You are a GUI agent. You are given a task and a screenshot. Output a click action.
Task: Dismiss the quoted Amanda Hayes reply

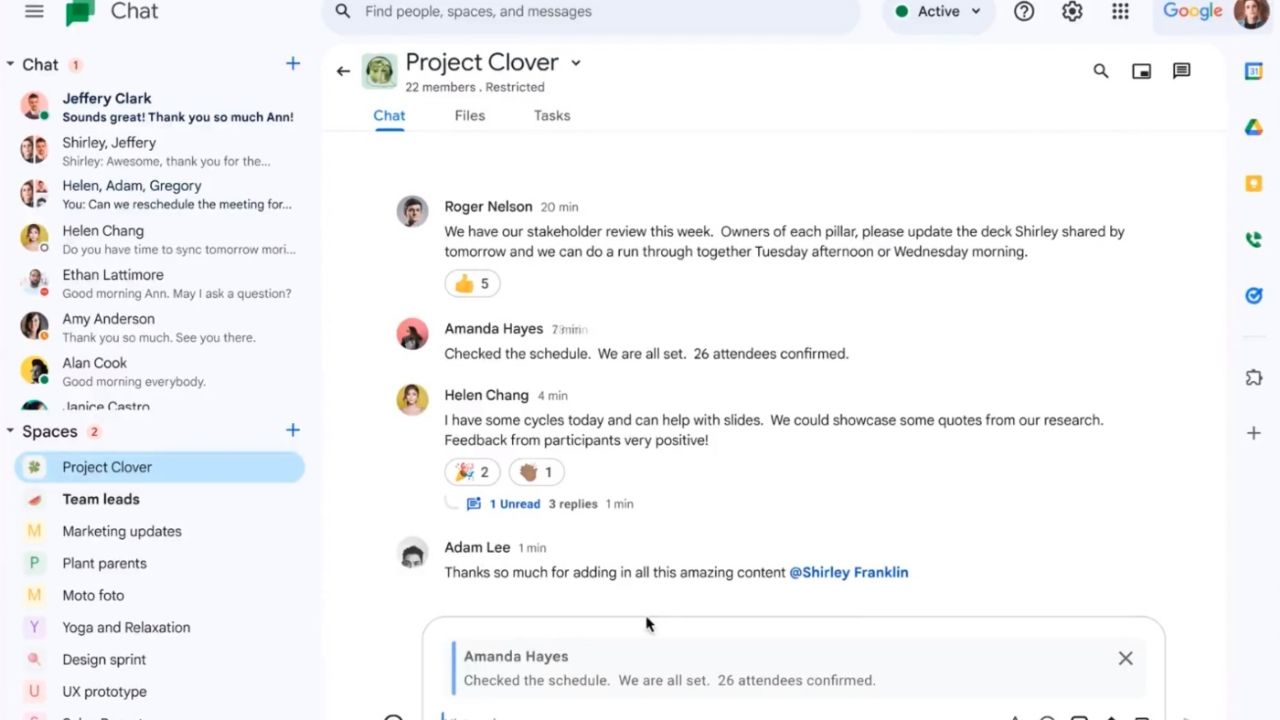pos(1125,658)
